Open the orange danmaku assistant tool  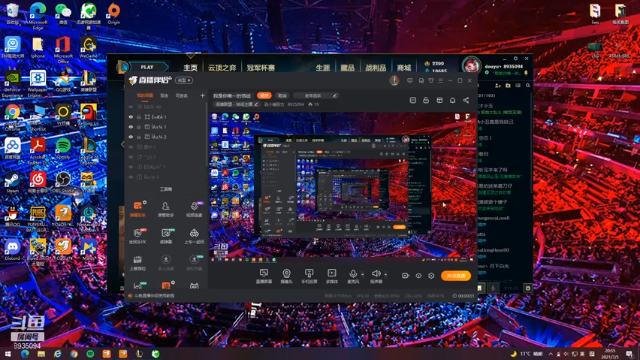point(138,209)
